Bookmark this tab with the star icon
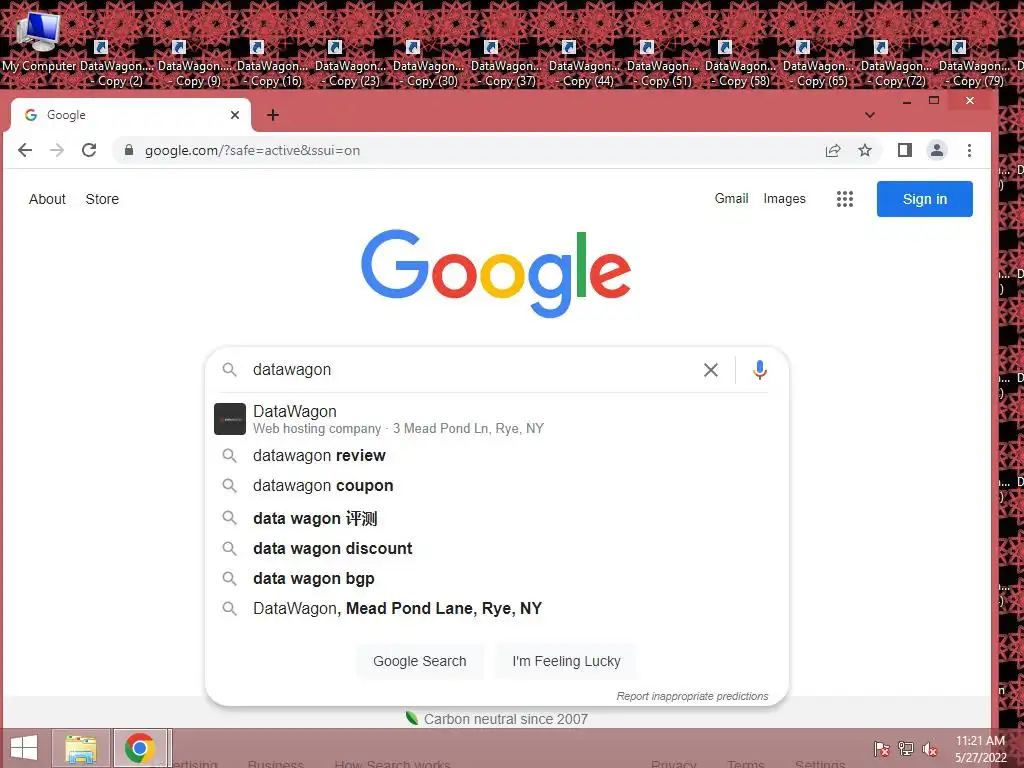1024x768 pixels. (865, 151)
